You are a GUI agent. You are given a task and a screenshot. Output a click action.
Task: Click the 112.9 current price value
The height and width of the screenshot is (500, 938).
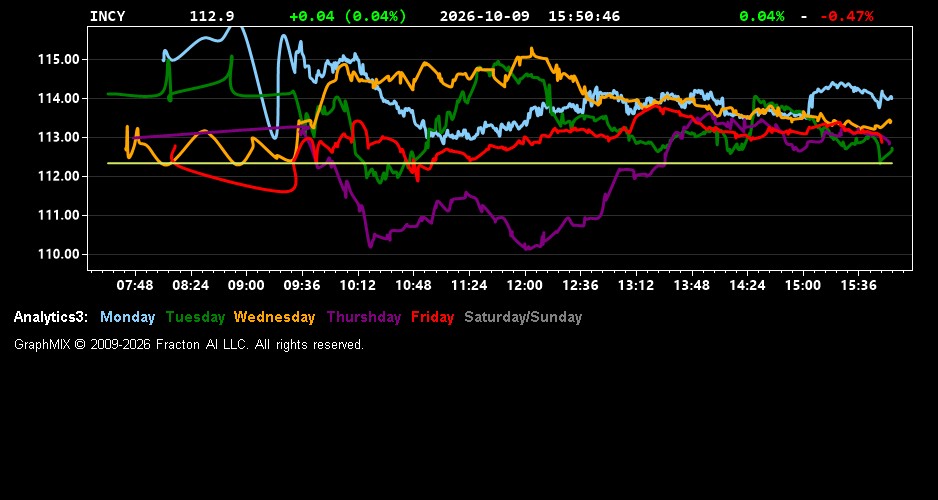coord(212,16)
